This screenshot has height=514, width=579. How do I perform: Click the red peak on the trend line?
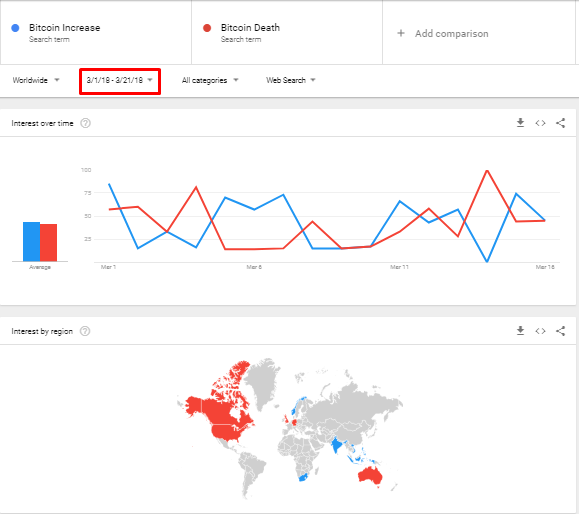[487, 171]
